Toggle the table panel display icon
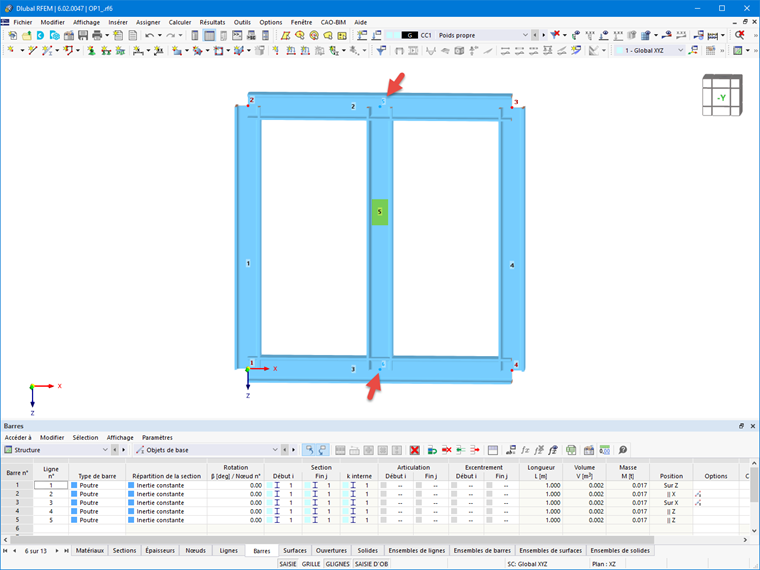 (x=209, y=35)
